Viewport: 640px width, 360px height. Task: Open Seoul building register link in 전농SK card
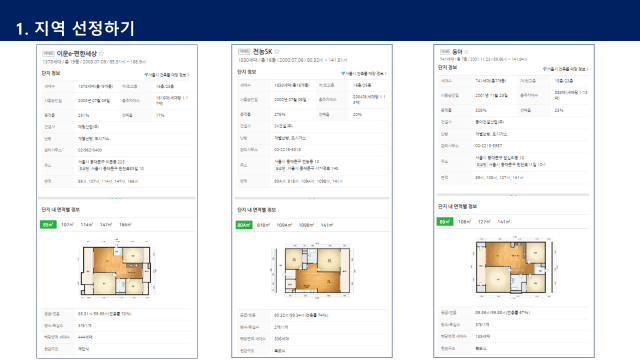click(364, 74)
